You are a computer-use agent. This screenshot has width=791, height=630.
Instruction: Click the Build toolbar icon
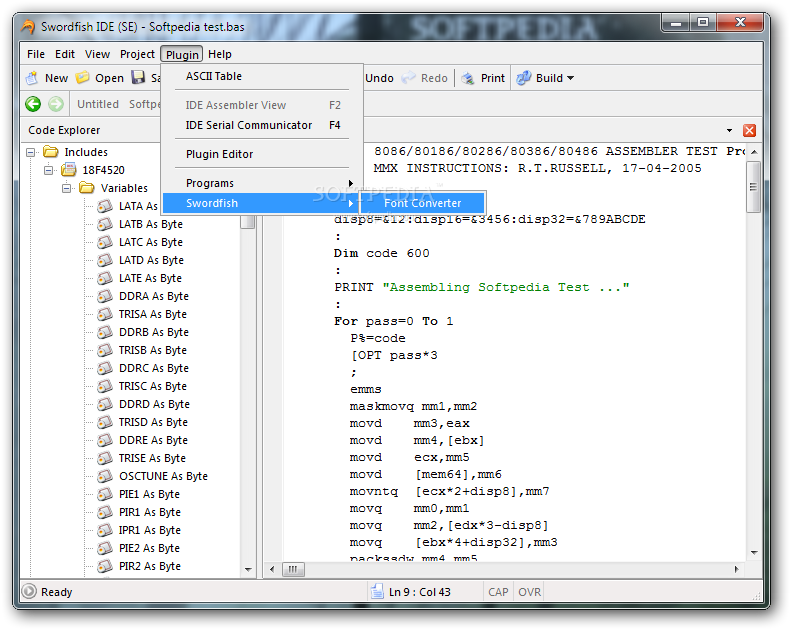click(524, 78)
